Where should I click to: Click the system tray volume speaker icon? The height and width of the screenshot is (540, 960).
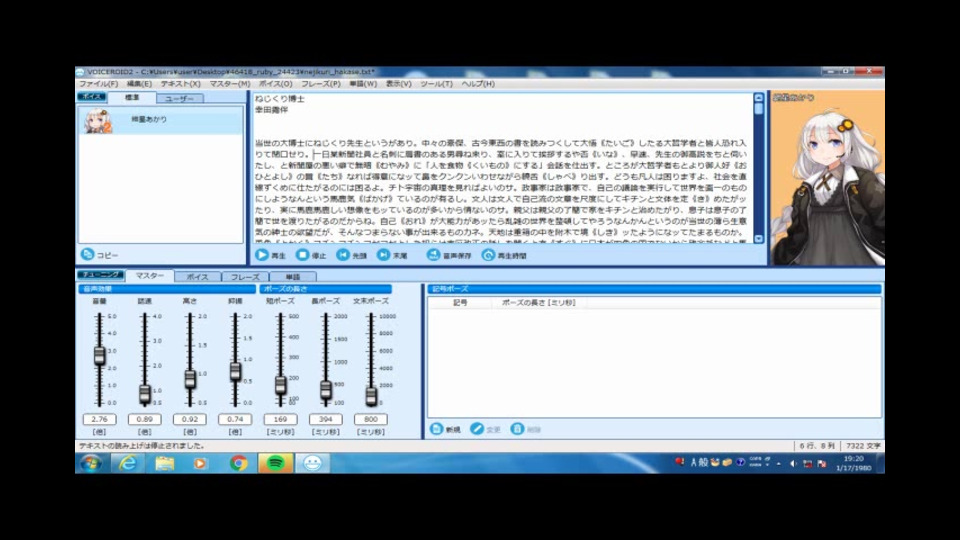click(793, 463)
